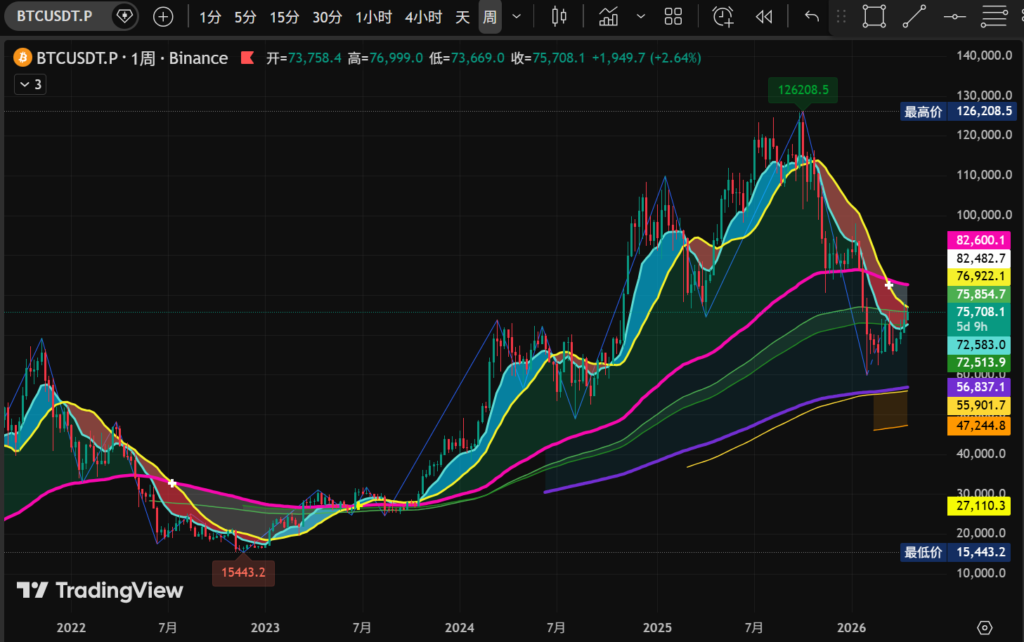Click the 126208.5 high price label on chart
This screenshot has width=1024, height=642.
coord(803,90)
